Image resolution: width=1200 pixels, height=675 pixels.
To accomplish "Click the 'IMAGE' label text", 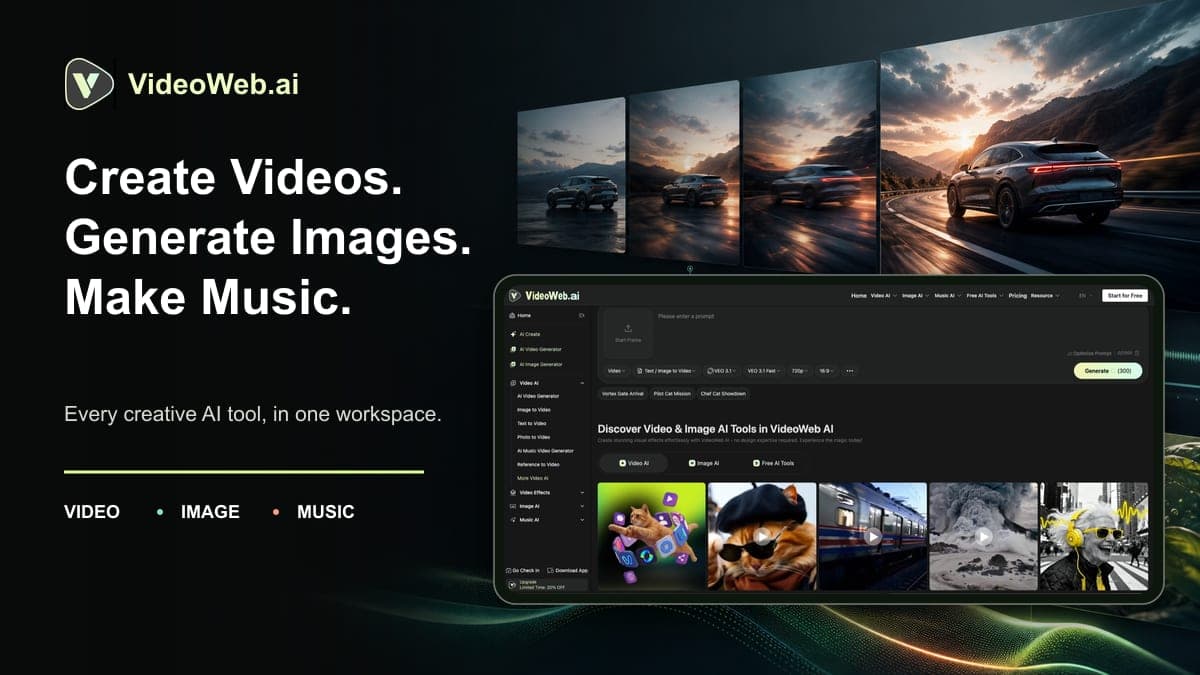I will click(x=210, y=512).
